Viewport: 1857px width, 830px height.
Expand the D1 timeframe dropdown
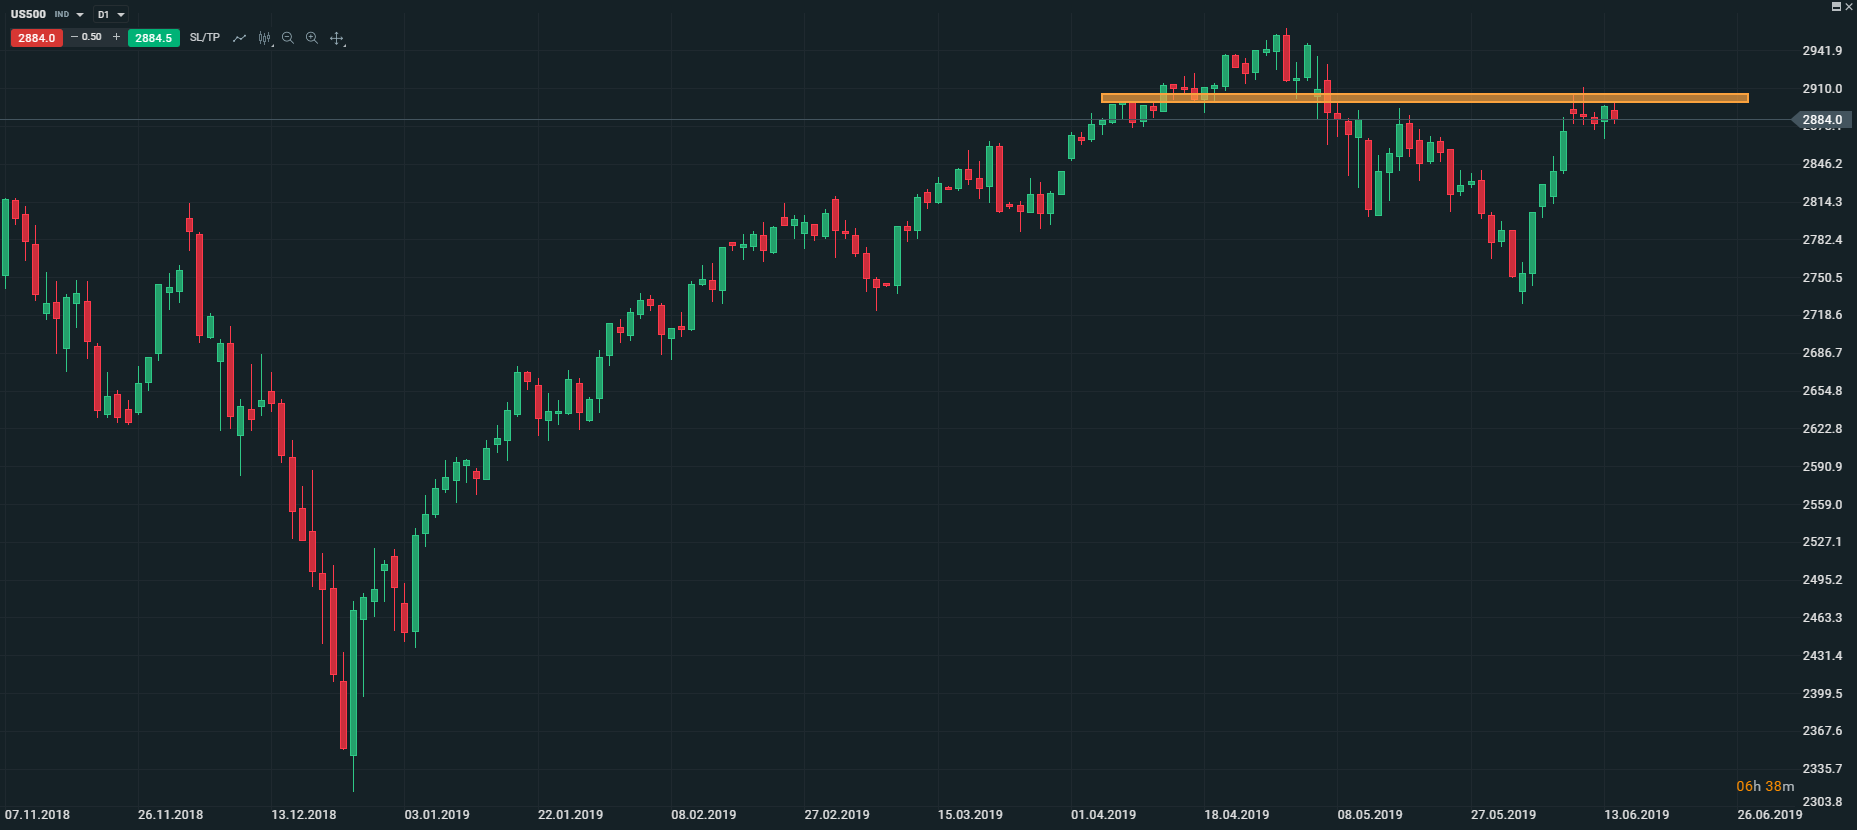(x=121, y=15)
